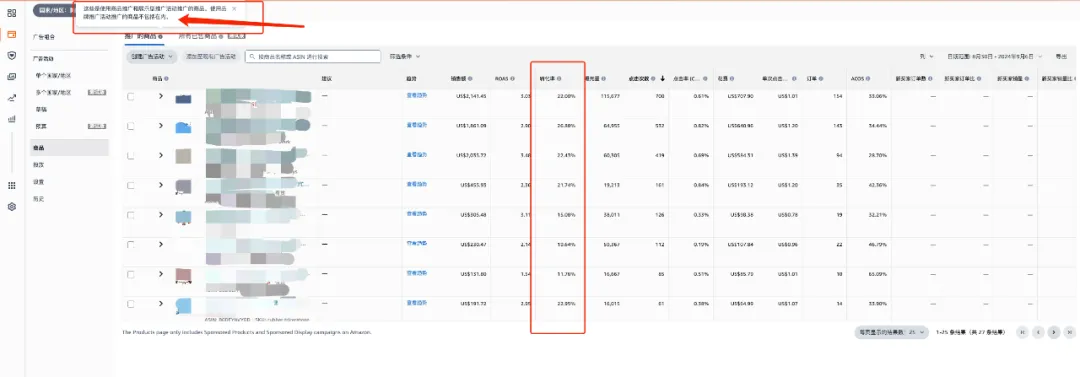Open the 列 columns dropdown

pyautogui.click(x=926, y=57)
